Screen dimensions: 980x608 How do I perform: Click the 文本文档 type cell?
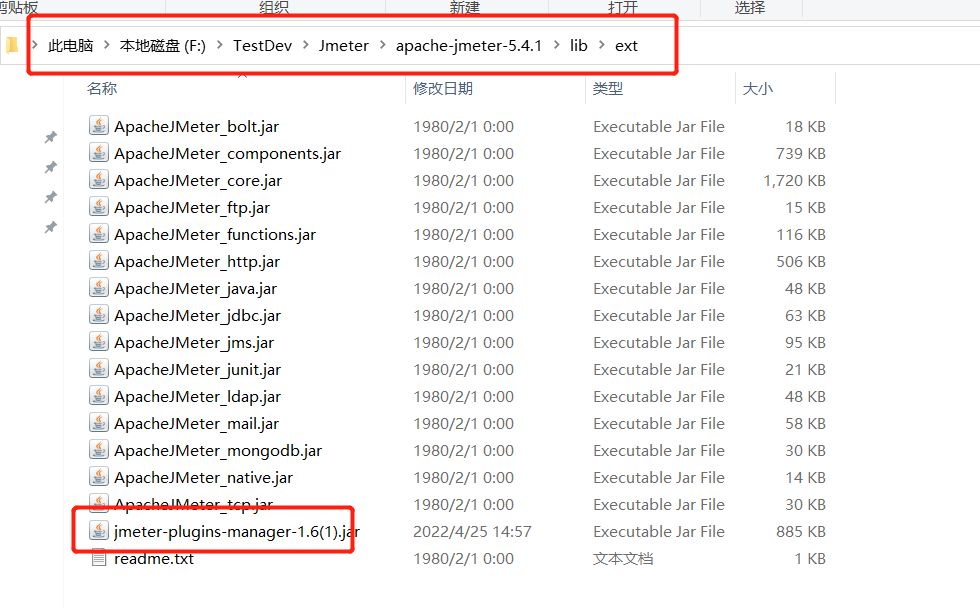(x=622, y=558)
